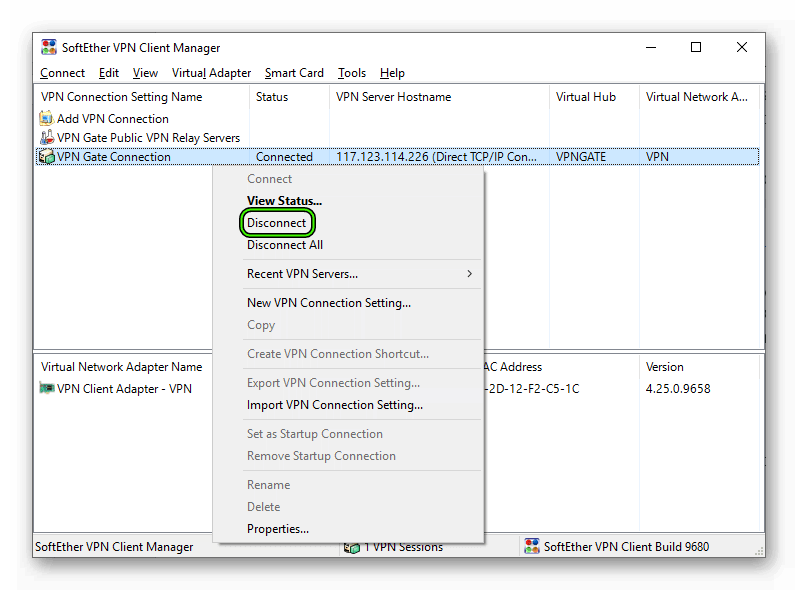Screen dimensions: 798x590
Task: Minimize the SoftEther VPN Client Manager window
Action: point(651,47)
